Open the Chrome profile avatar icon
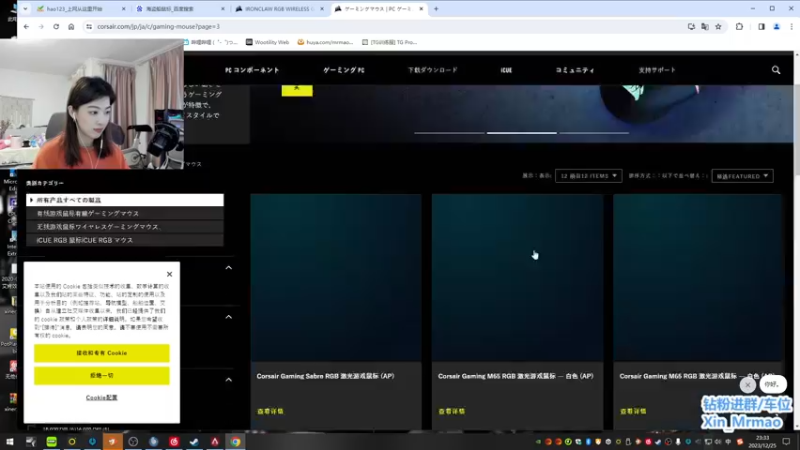800x450 pixels. click(777, 27)
